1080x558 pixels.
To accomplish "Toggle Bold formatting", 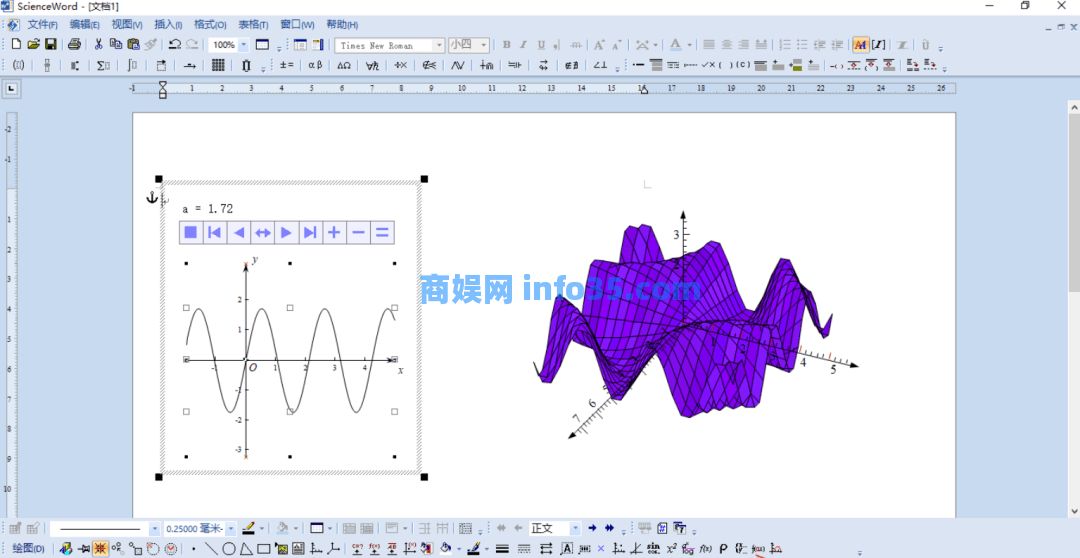I will (507, 45).
